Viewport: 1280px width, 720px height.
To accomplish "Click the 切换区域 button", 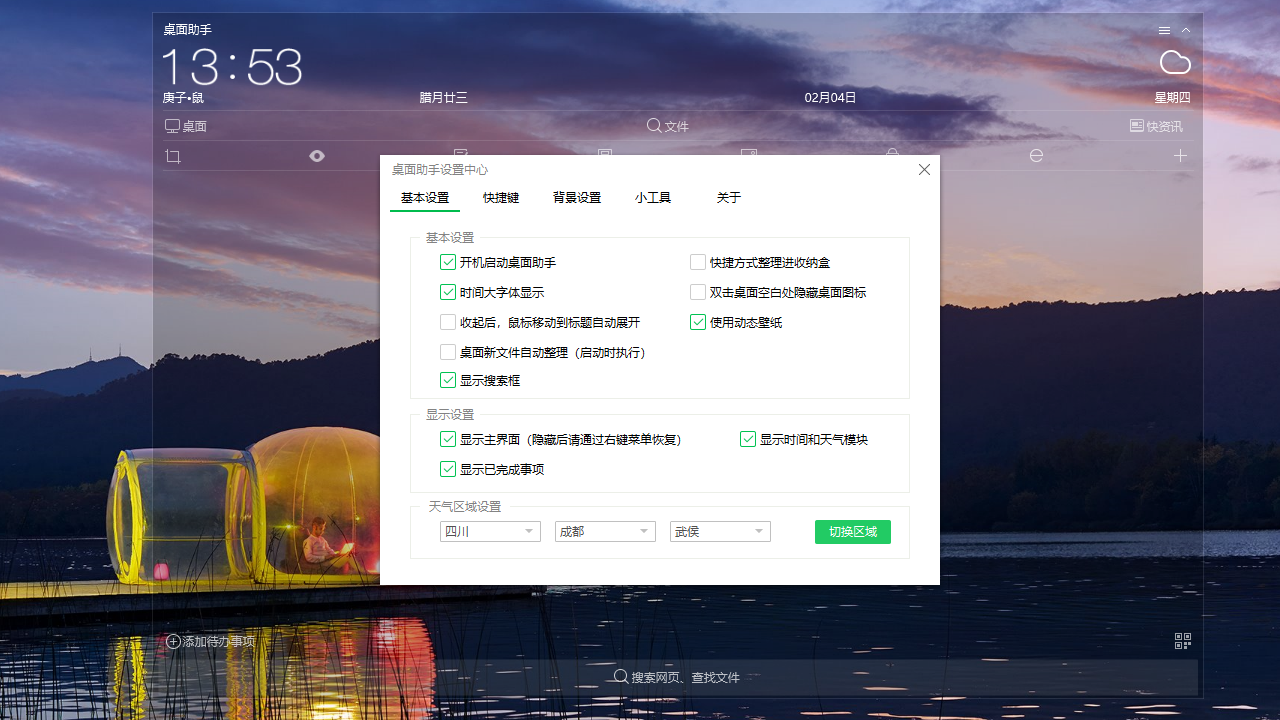I will pos(852,532).
